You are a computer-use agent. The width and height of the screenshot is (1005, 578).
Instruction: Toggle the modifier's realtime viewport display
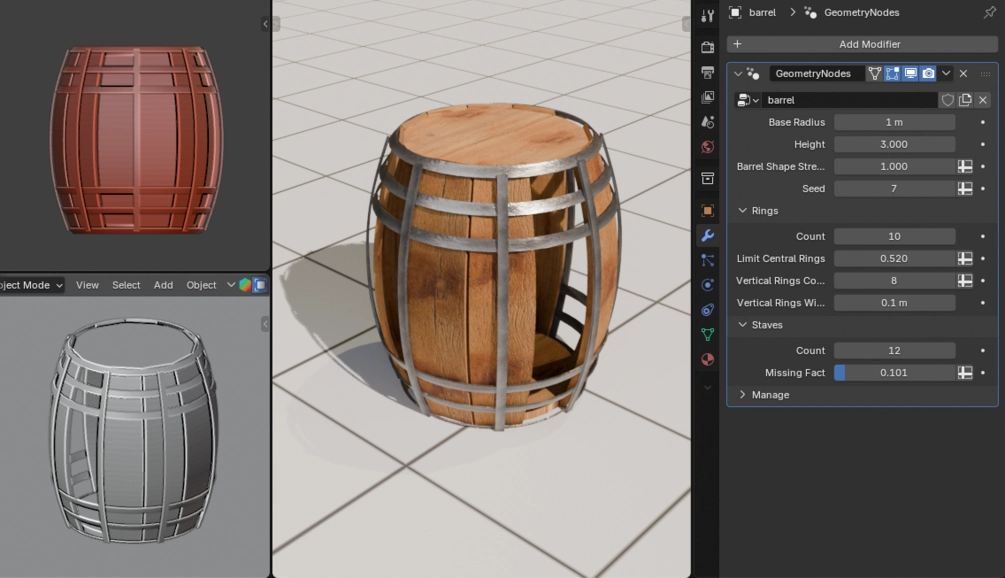[910, 73]
